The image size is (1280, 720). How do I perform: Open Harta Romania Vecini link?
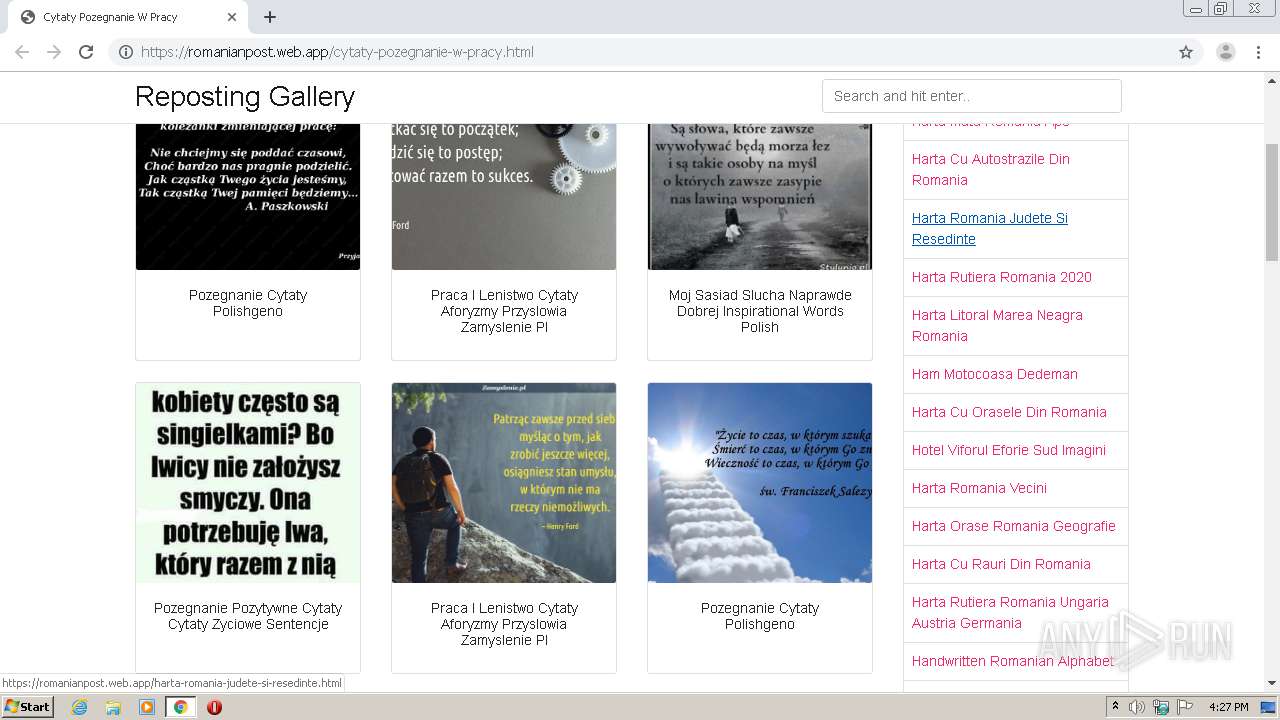point(979,488)
